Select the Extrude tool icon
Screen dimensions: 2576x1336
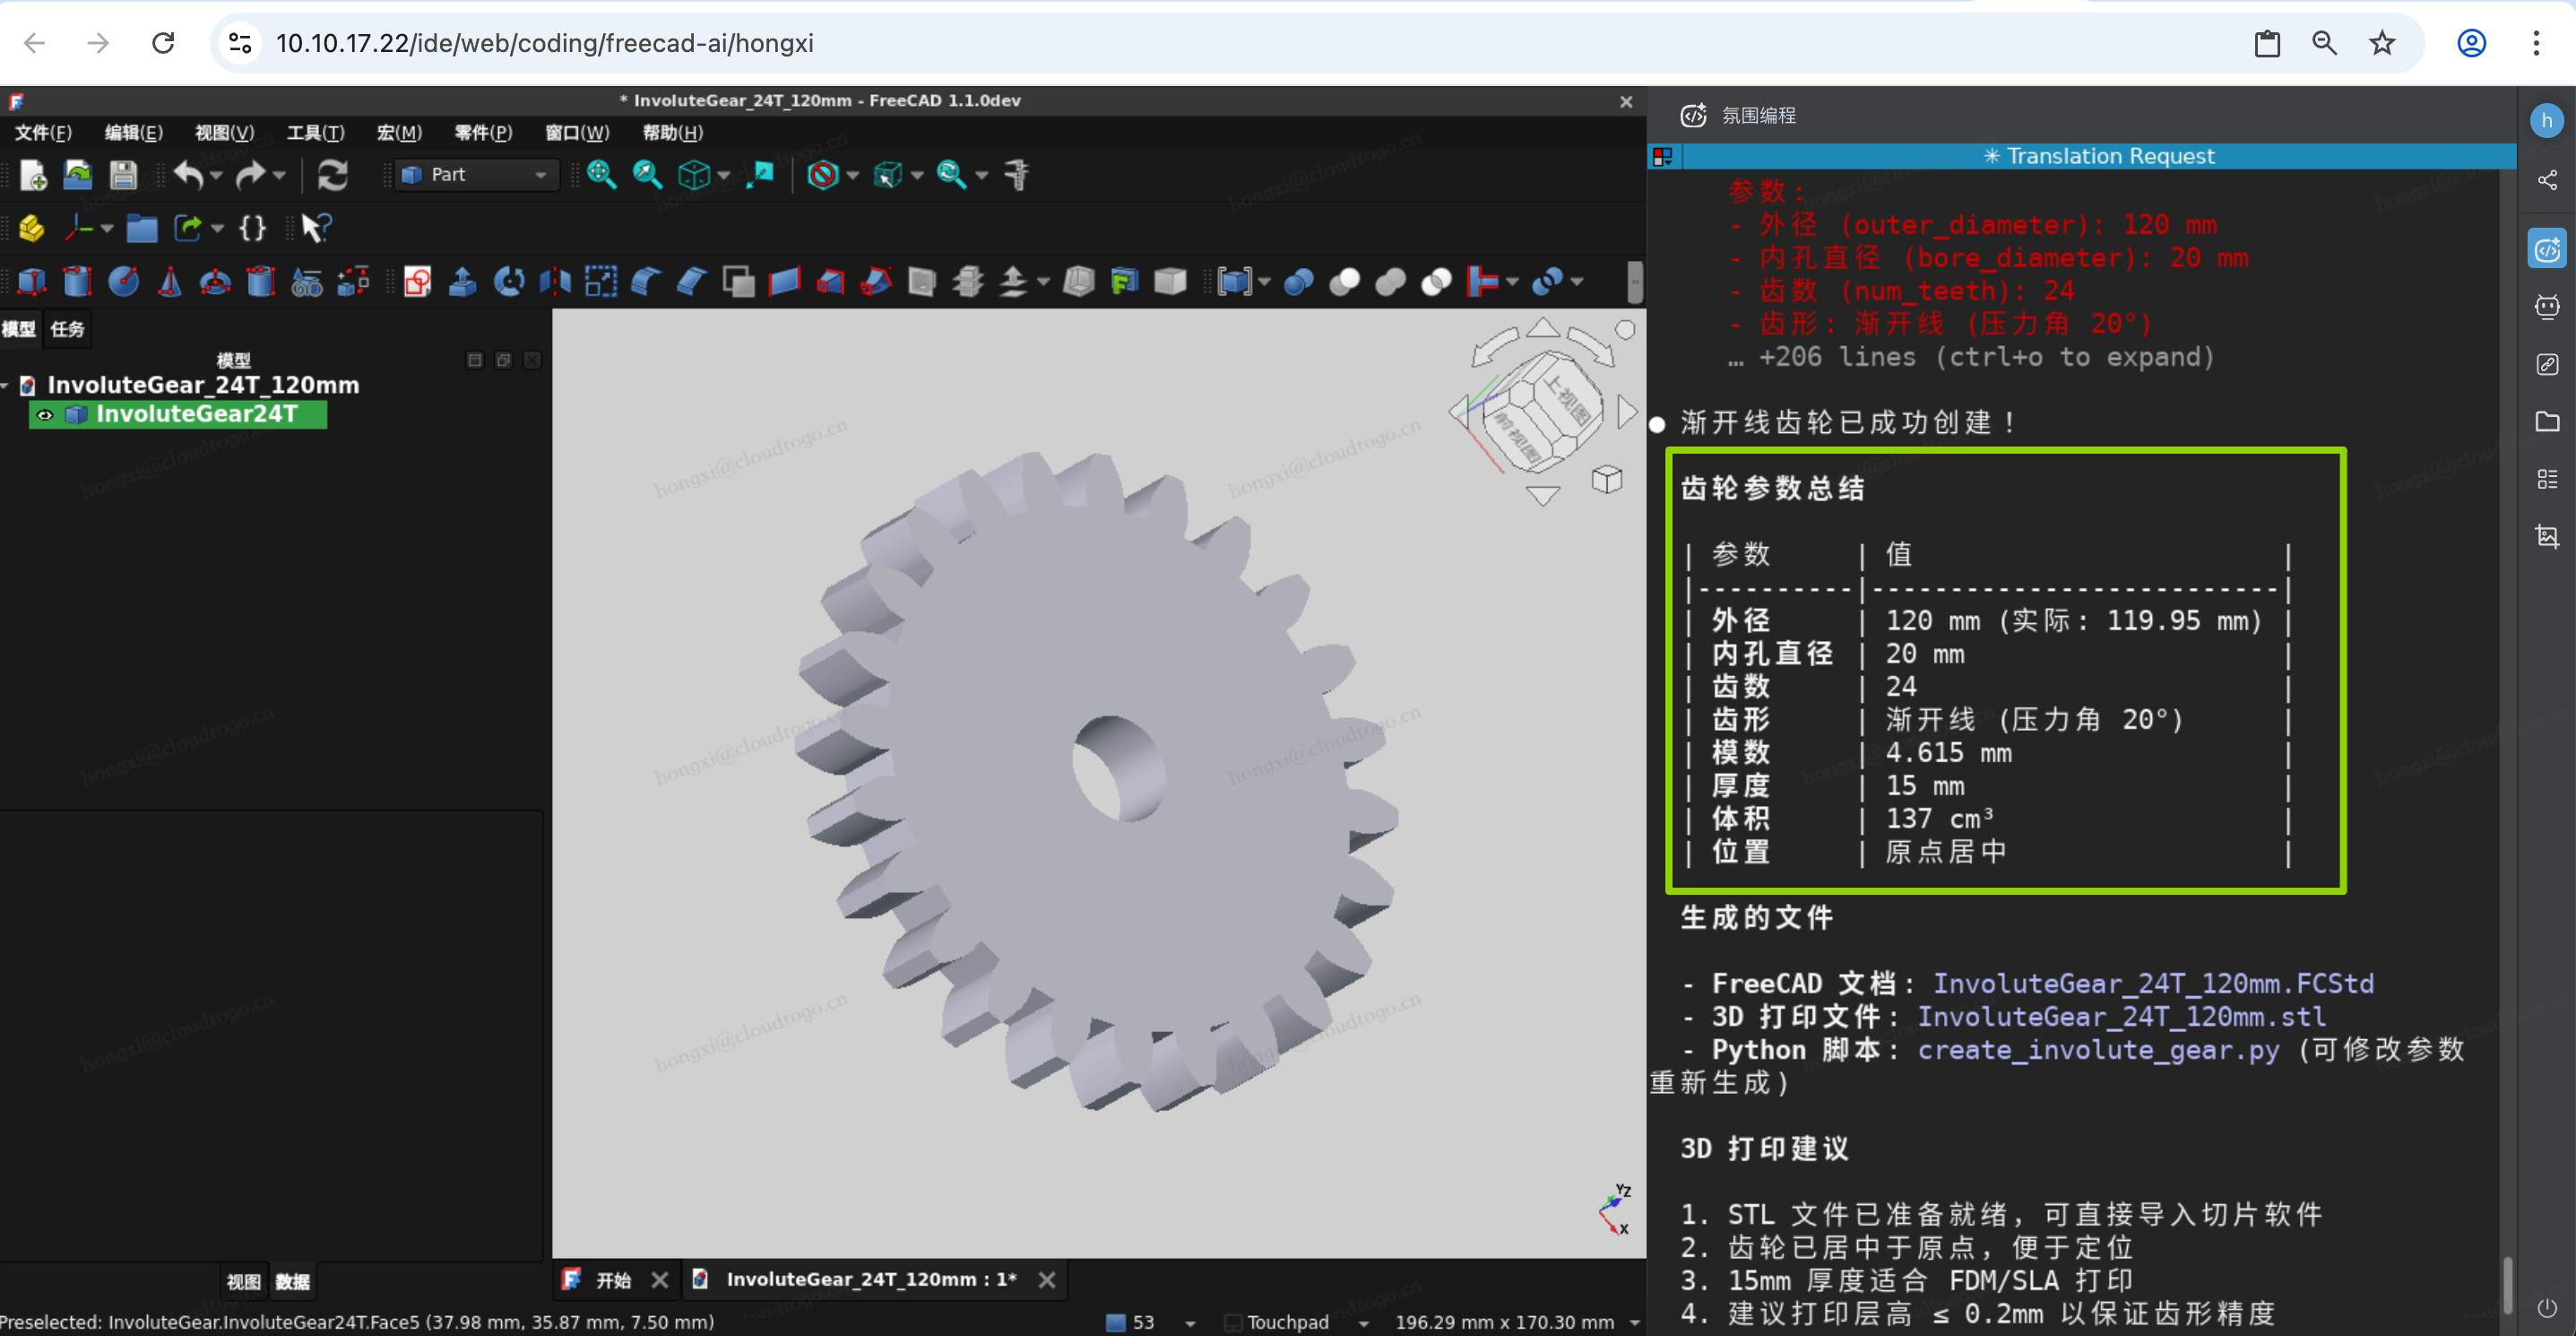(462, 282)
